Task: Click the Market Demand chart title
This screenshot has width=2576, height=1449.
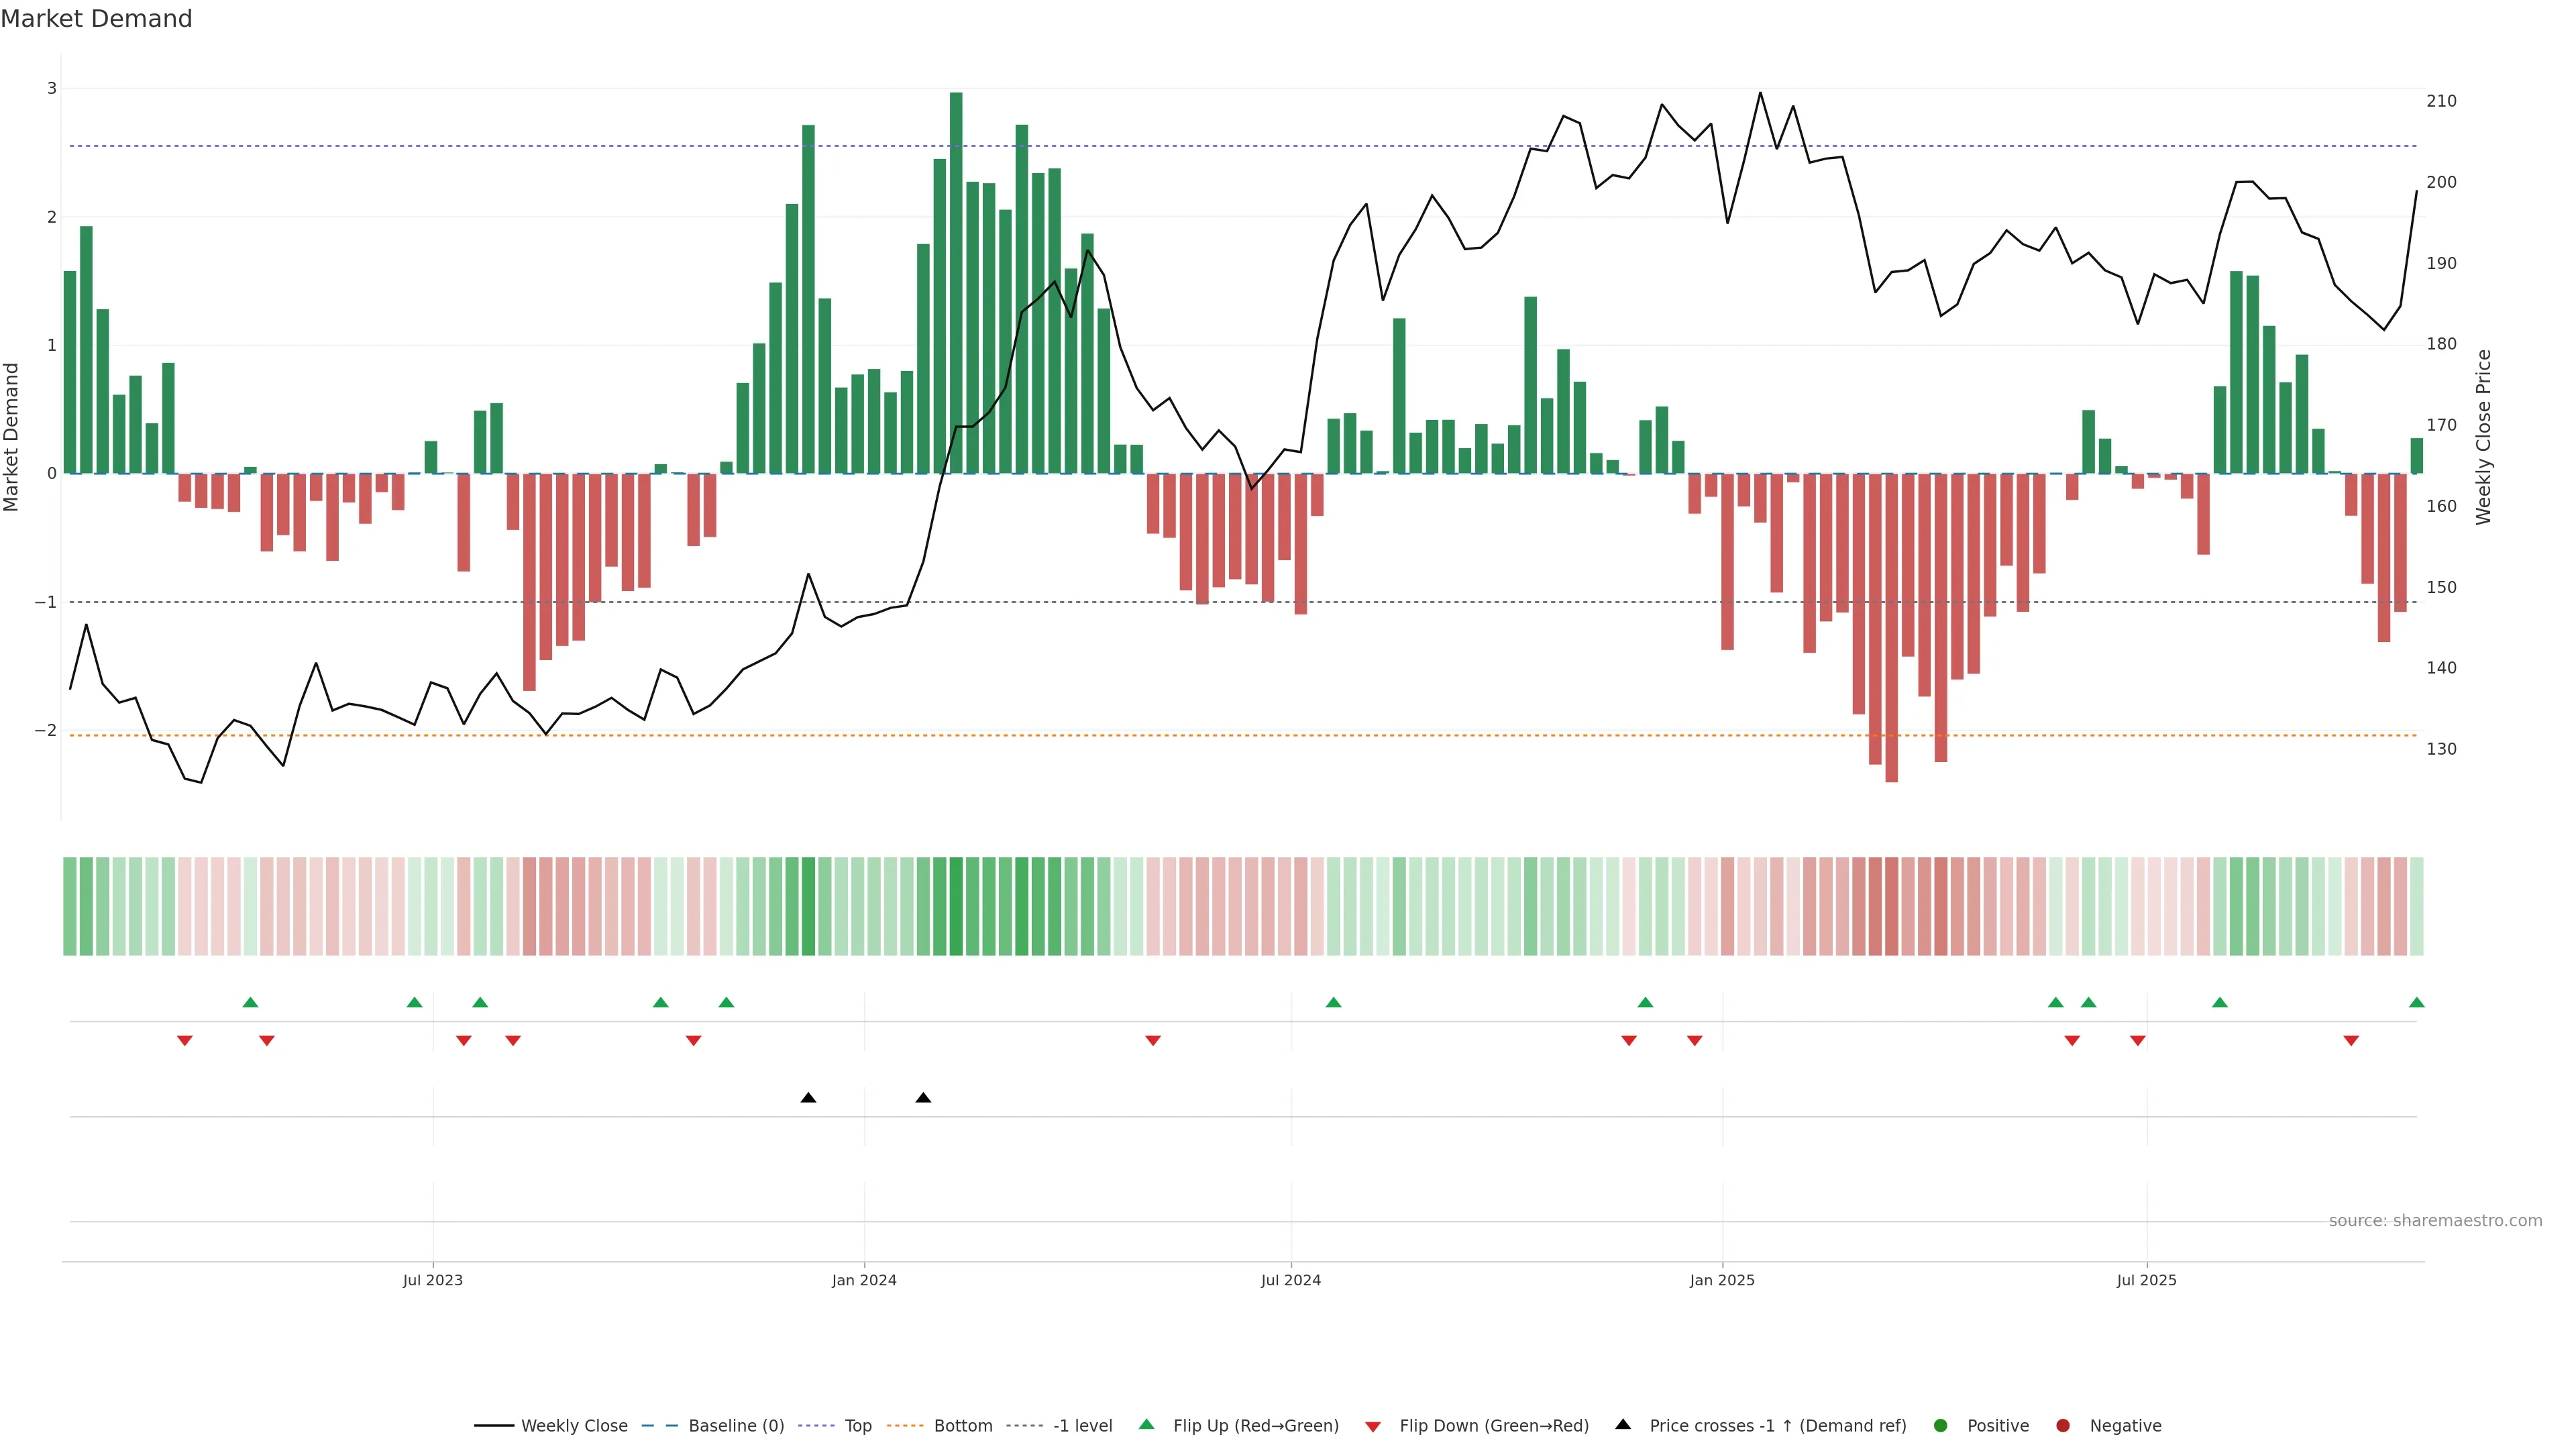Action: (96, 19)
